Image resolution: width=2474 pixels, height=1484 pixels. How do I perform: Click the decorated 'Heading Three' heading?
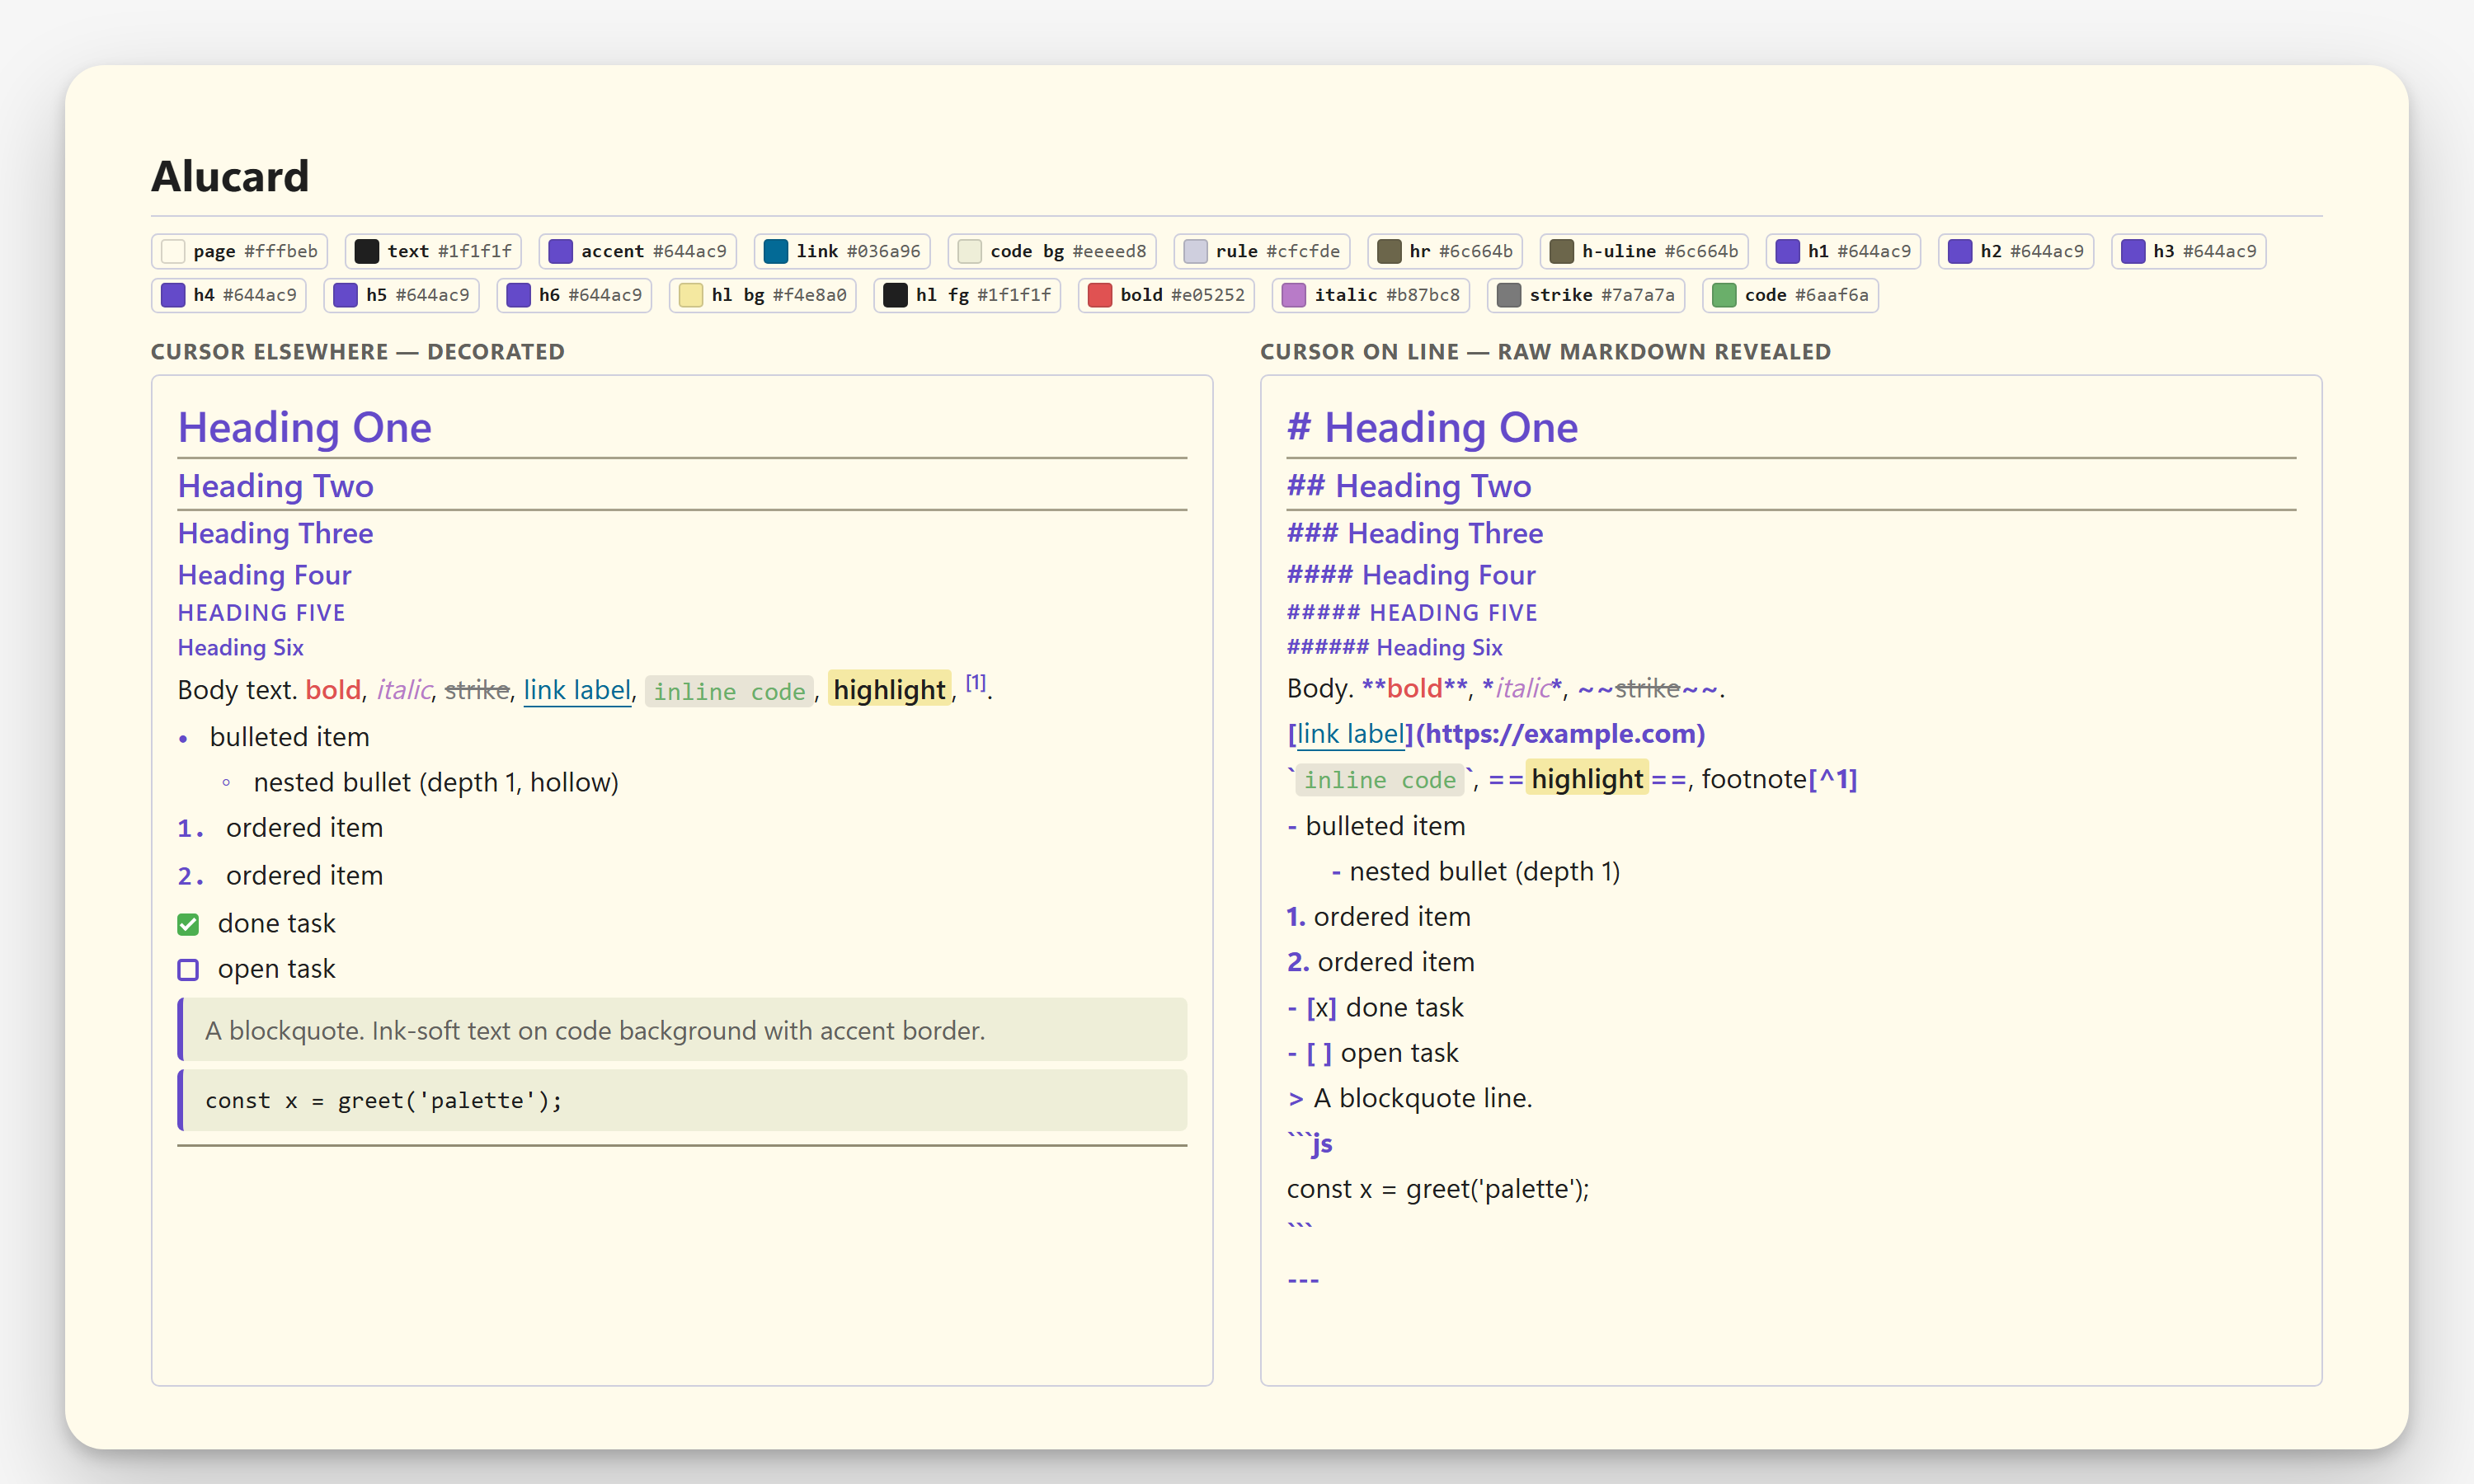tap(276, 534)
